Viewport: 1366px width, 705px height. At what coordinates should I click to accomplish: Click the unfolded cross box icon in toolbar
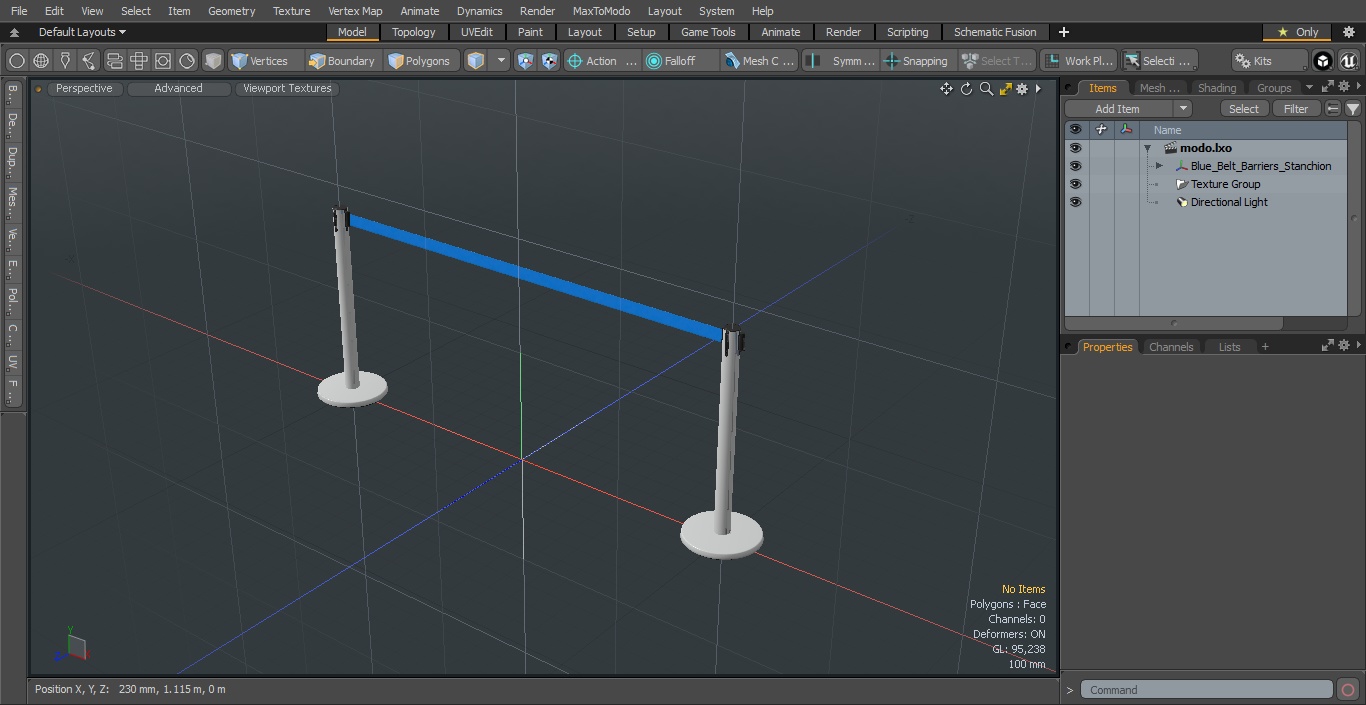(x=139, y=61)
